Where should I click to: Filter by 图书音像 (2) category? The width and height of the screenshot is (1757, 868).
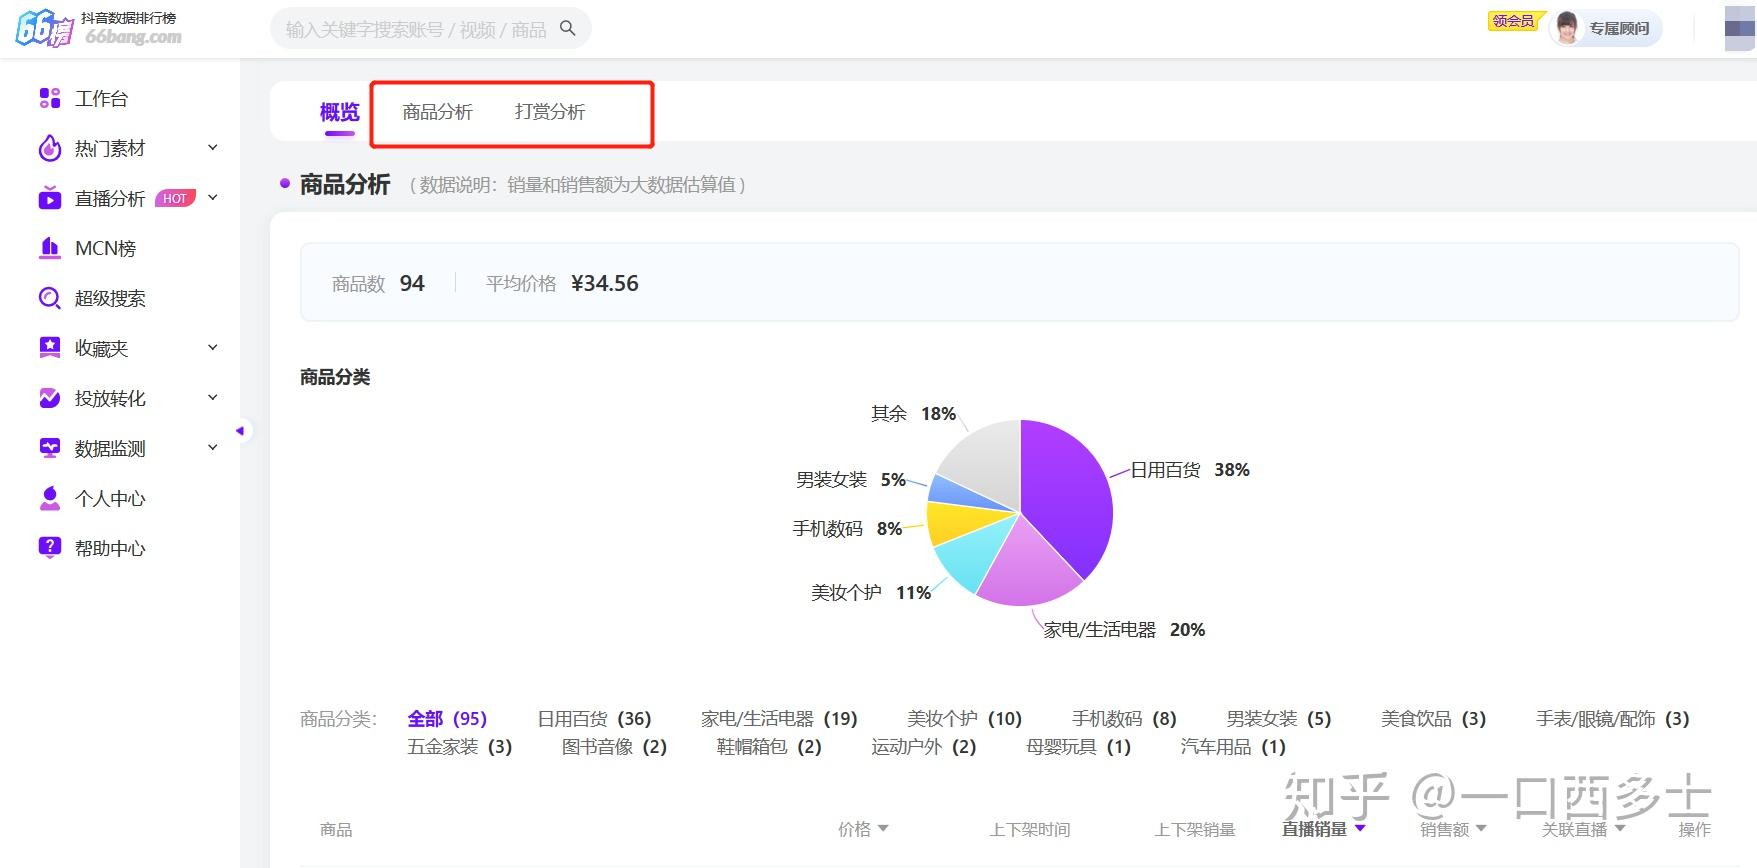(x=614, y=747)
